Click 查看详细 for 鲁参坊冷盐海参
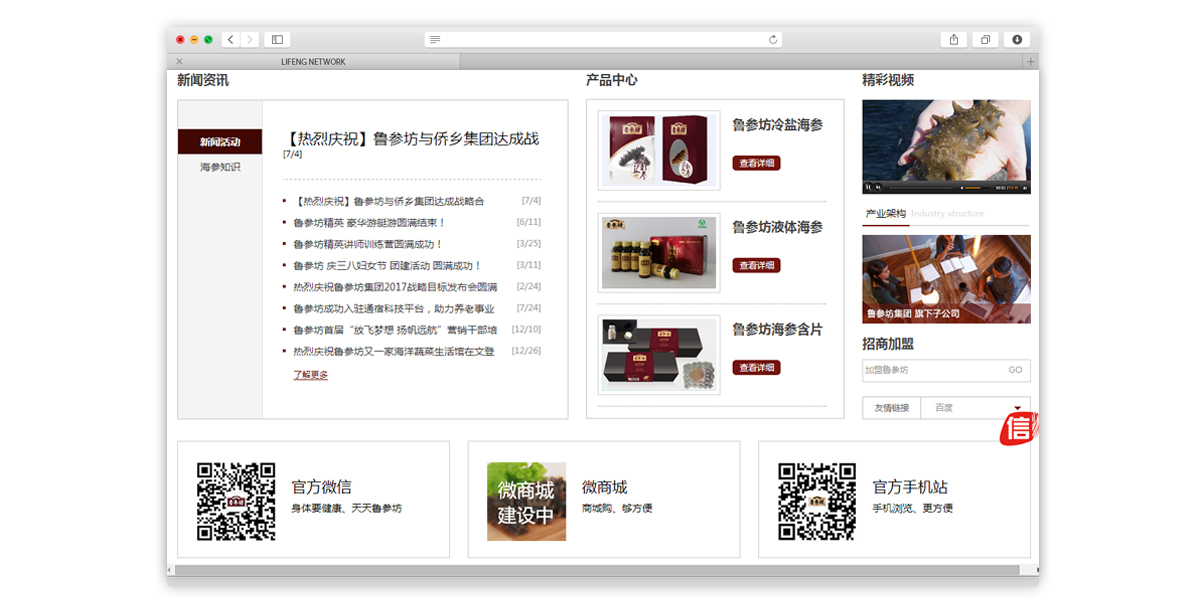 (x=756, y=163)
